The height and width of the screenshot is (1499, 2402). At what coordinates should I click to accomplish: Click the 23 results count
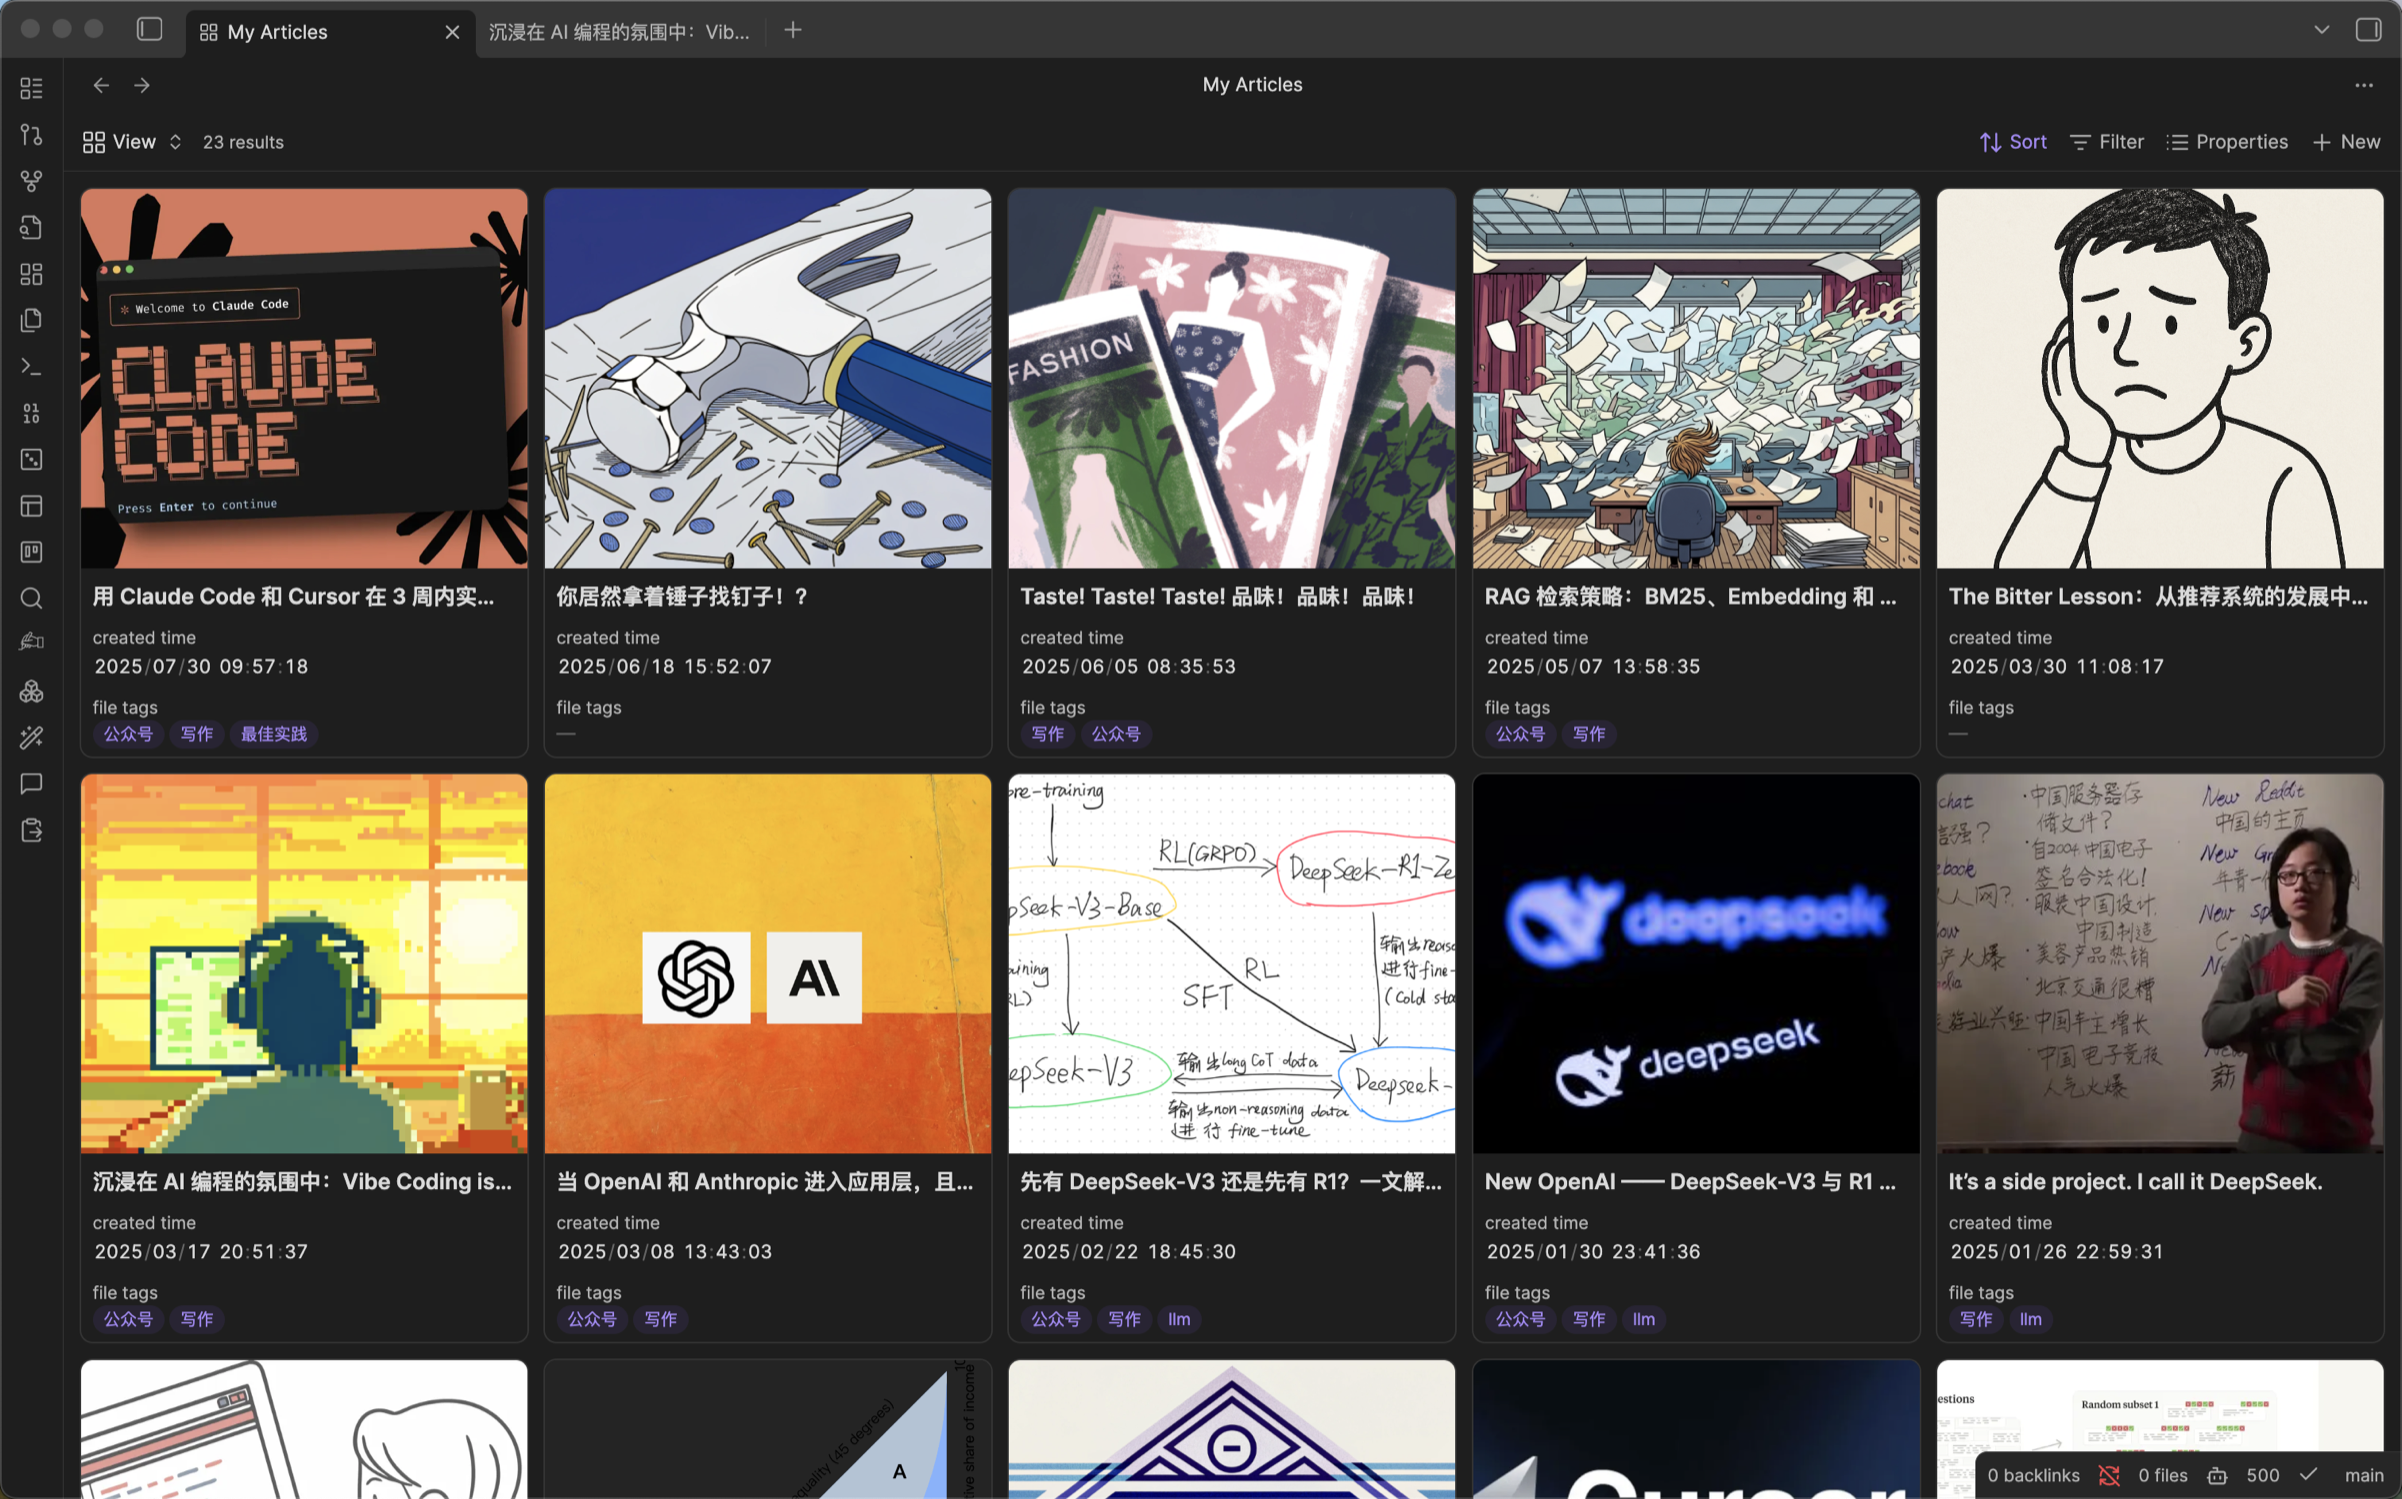pyautogui.click(x=243, y=142)
